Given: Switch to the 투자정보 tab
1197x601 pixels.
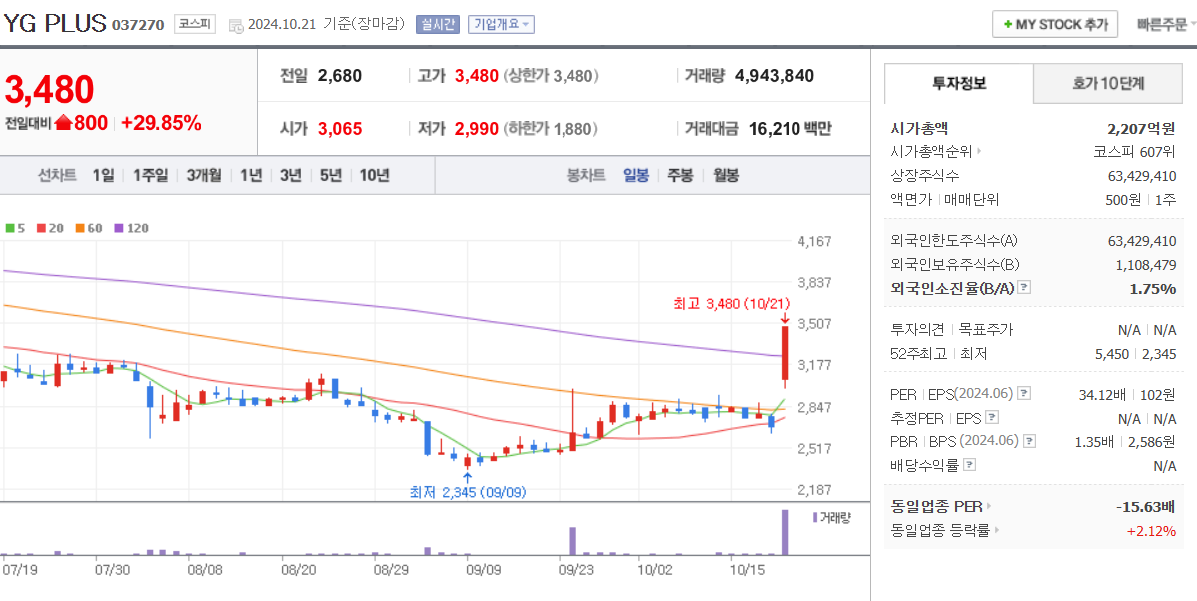Looking at the screenshot, I should tap(959, 83).
